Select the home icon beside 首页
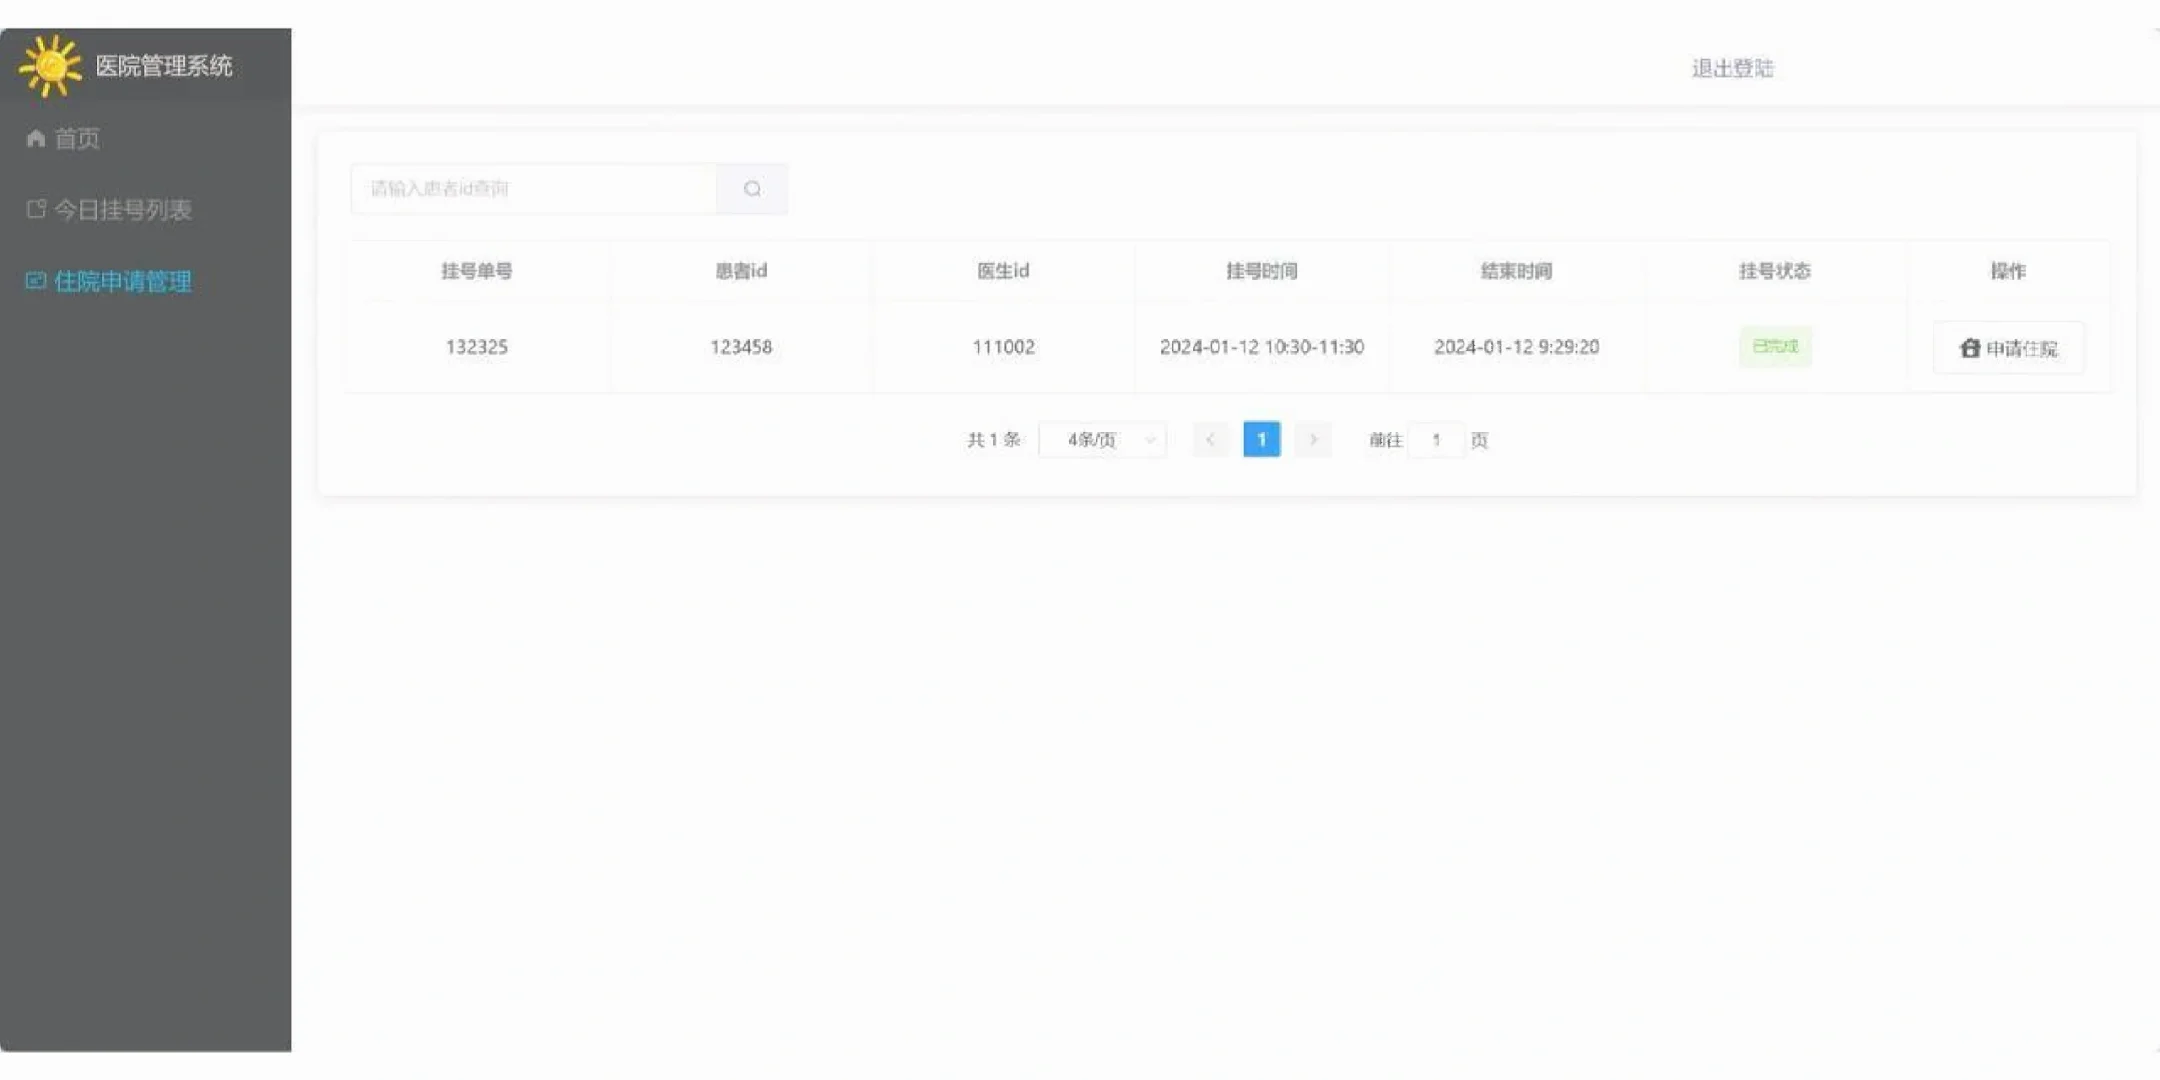The image size is (2160, 1080). pos(35,137)
